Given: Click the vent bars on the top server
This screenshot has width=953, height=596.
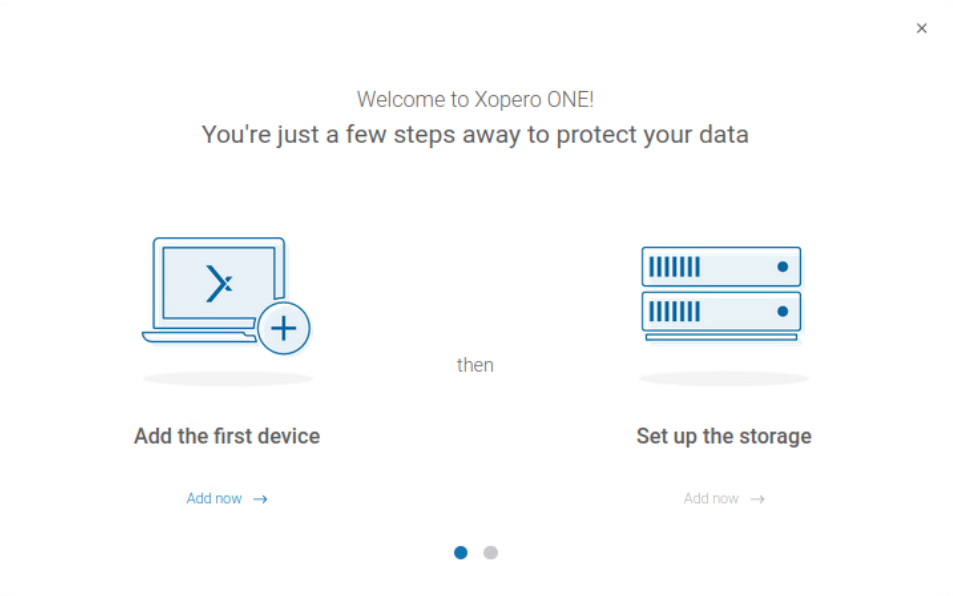Looking at the screenshot, I should tap(674, 267).
